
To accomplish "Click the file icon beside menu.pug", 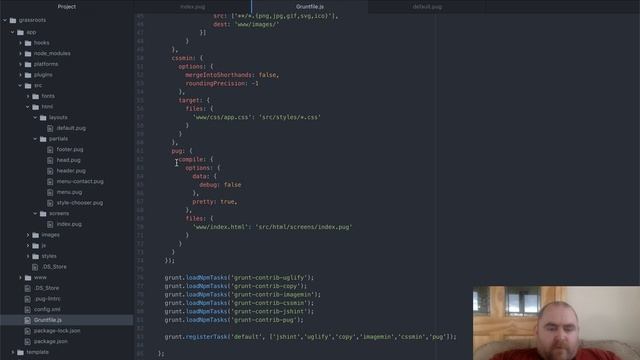I will tap(50, 192).
